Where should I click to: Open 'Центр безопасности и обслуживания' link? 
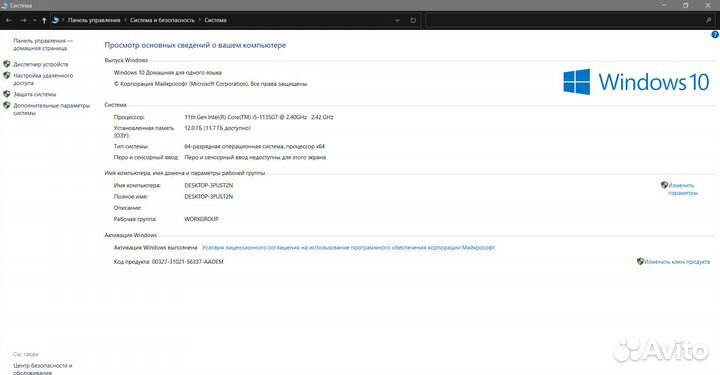(42, 369)
